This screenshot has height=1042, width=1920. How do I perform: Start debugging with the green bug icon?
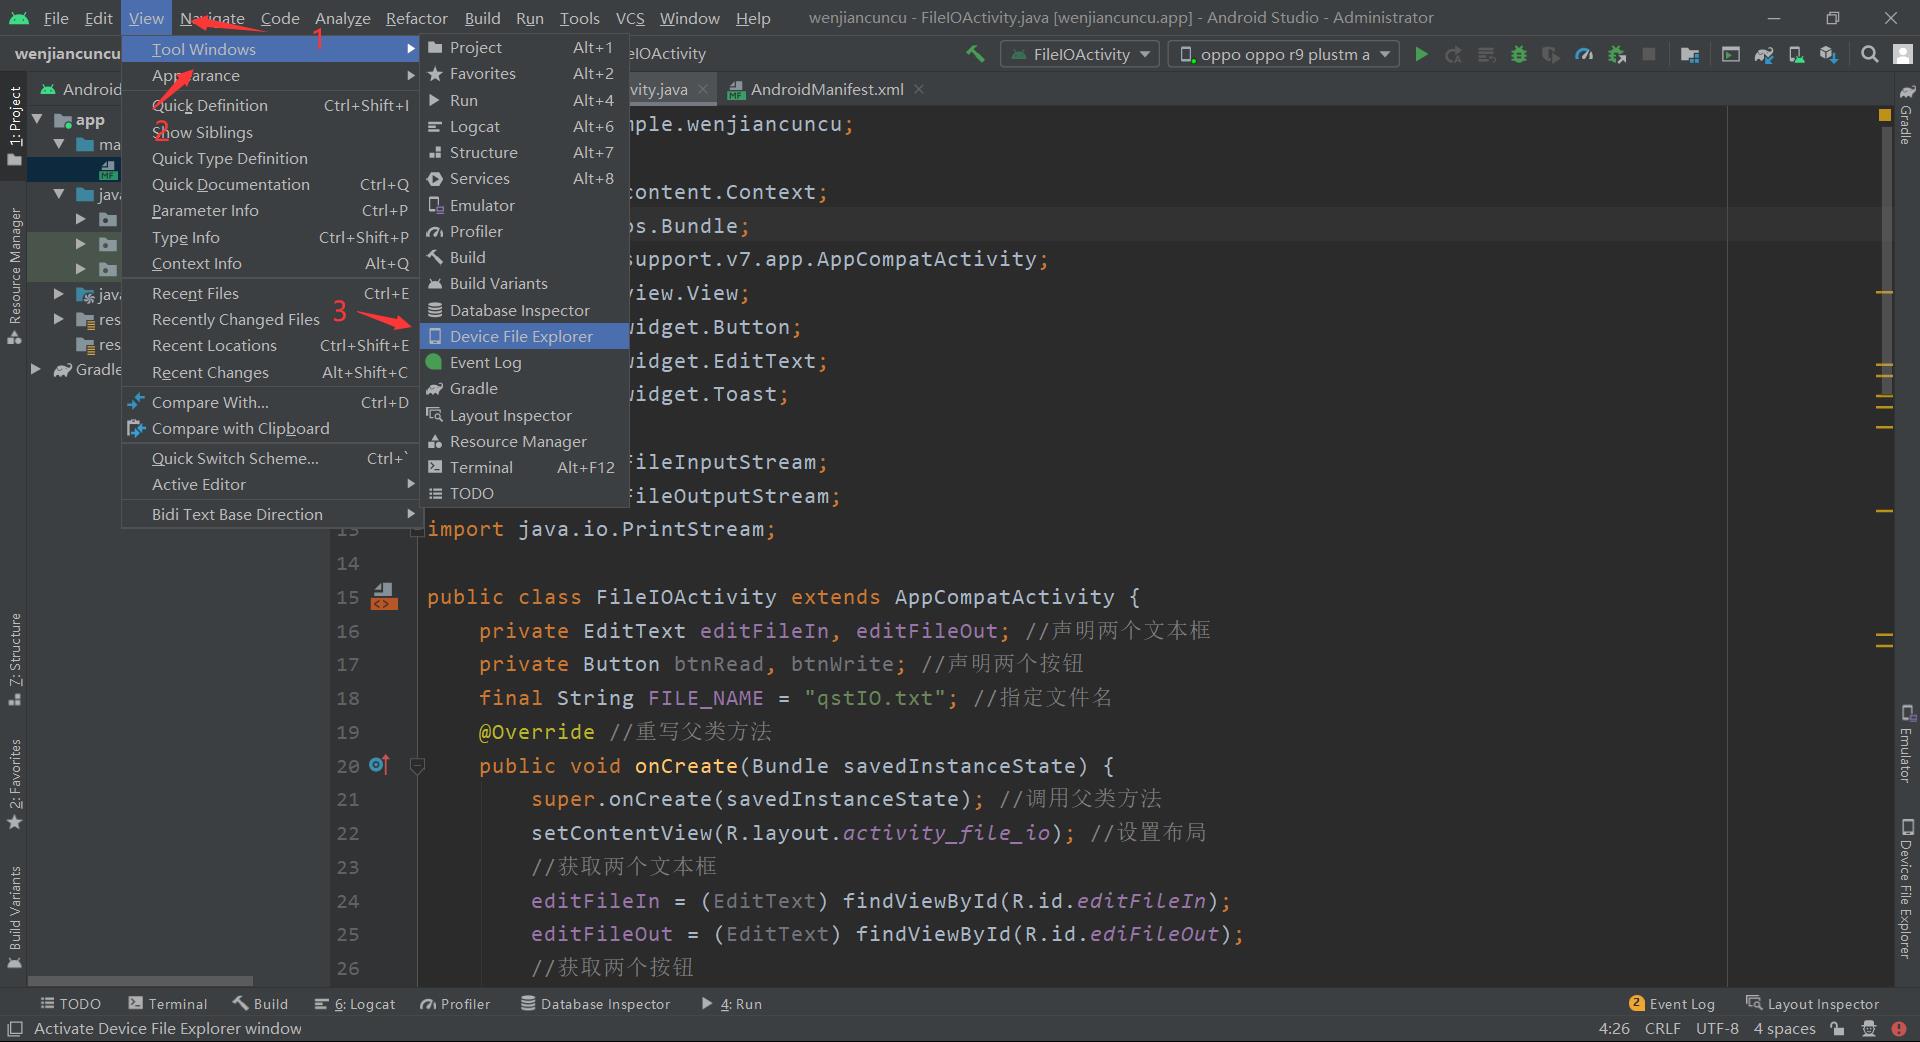(1519, 54)
